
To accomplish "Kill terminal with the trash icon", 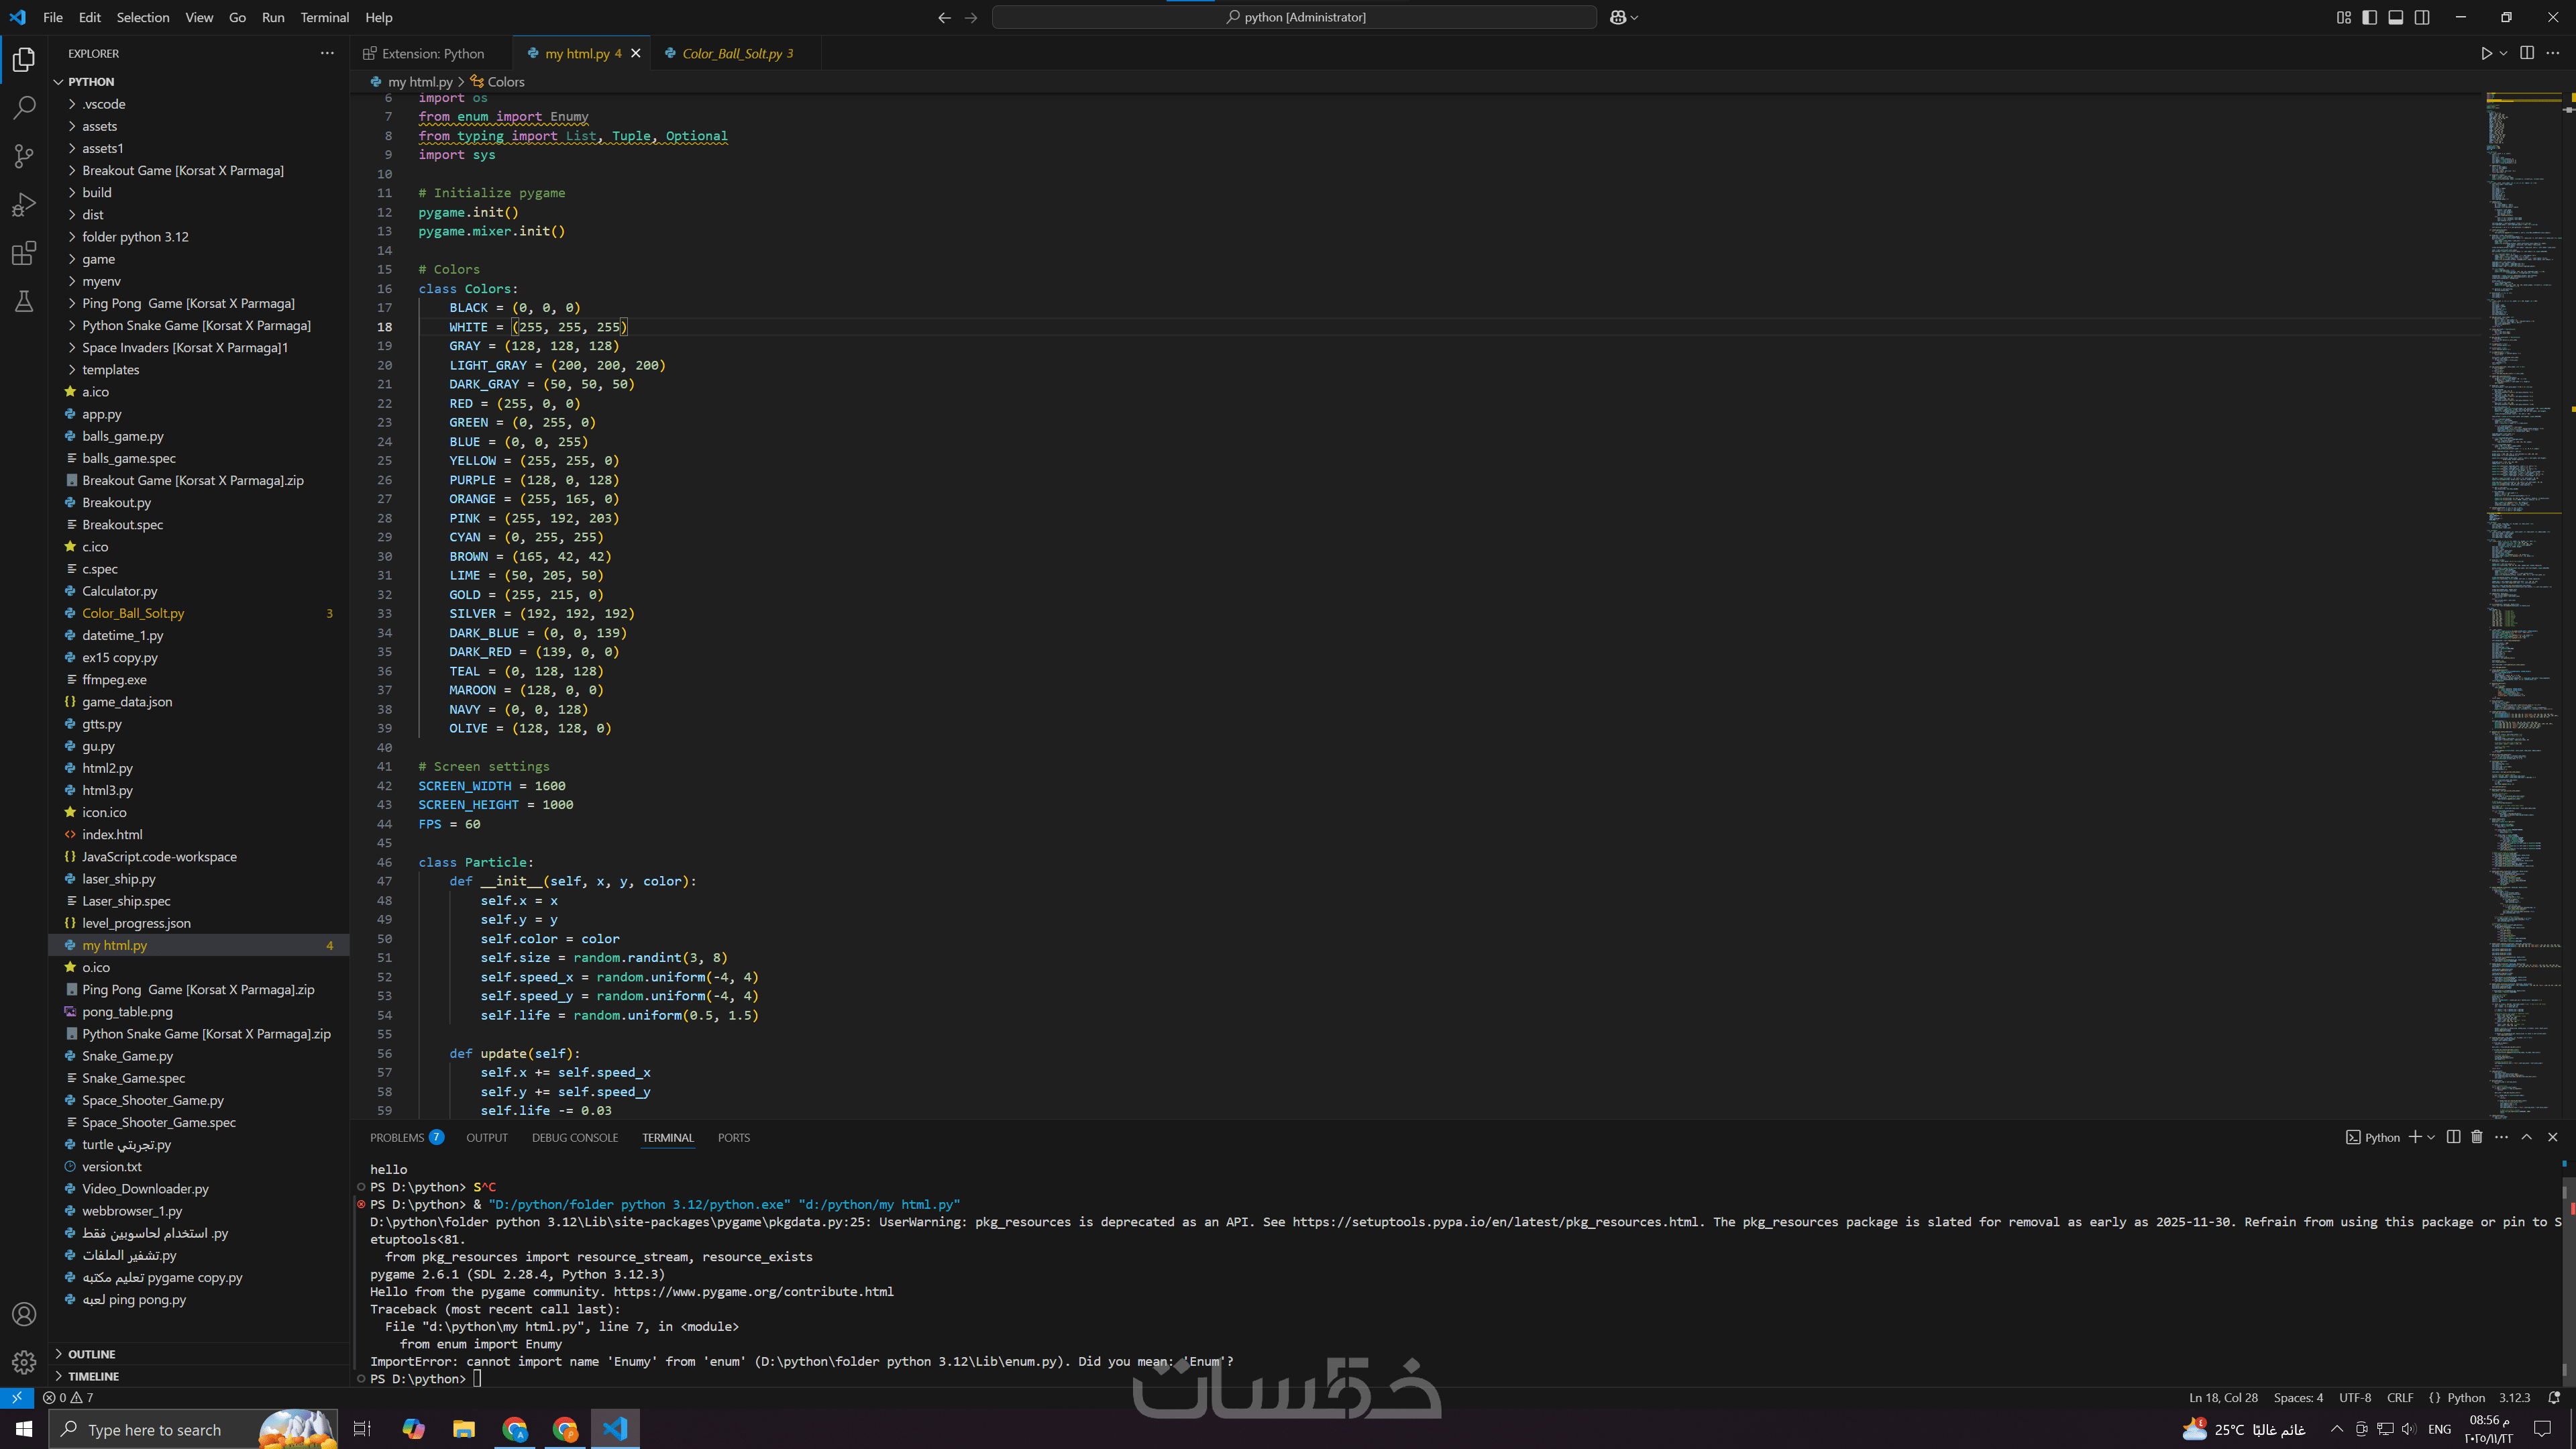I will [2477, 1137].
